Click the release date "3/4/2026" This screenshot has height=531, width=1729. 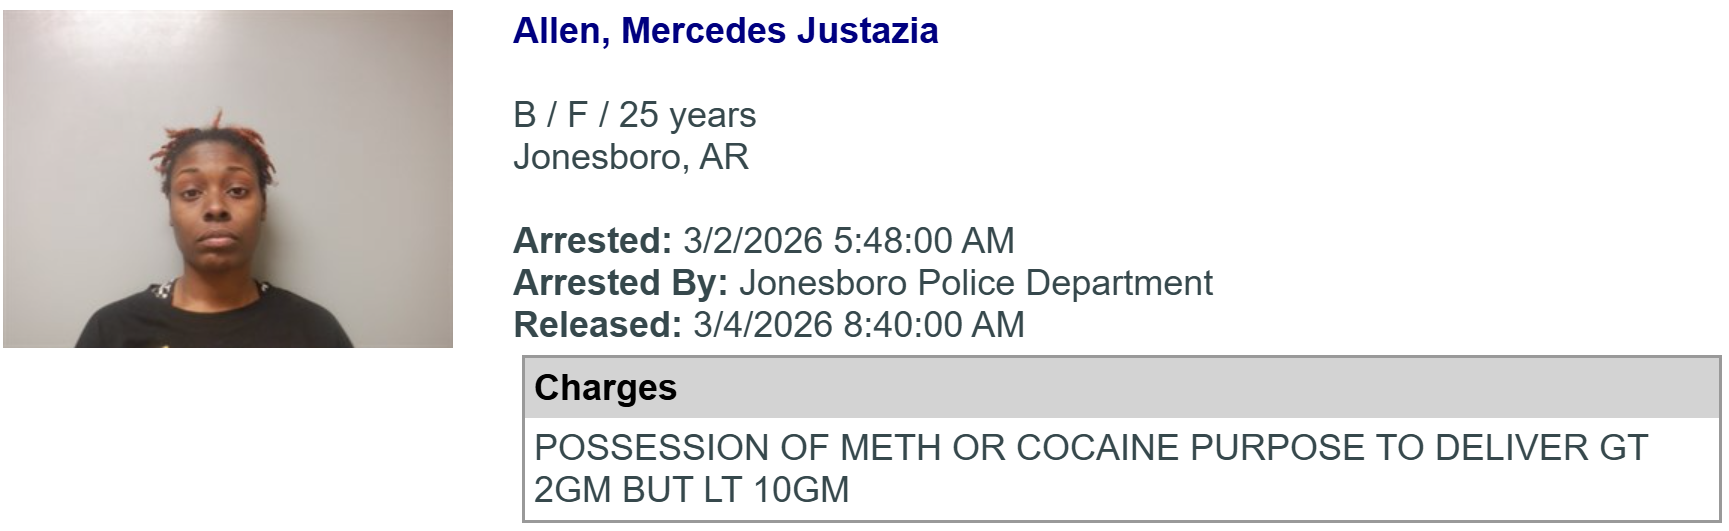pos(762,325)
